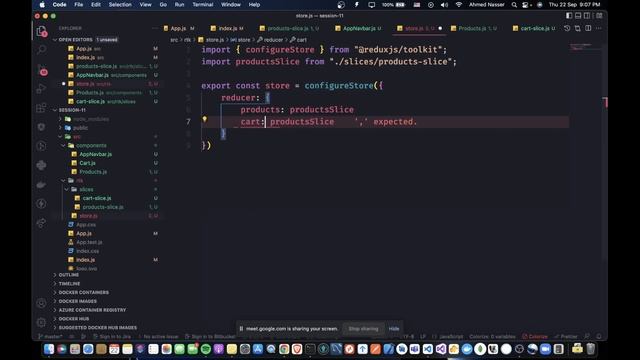Open the Search view in activity bar
This screenshot has width=640, height=360.
41,50
